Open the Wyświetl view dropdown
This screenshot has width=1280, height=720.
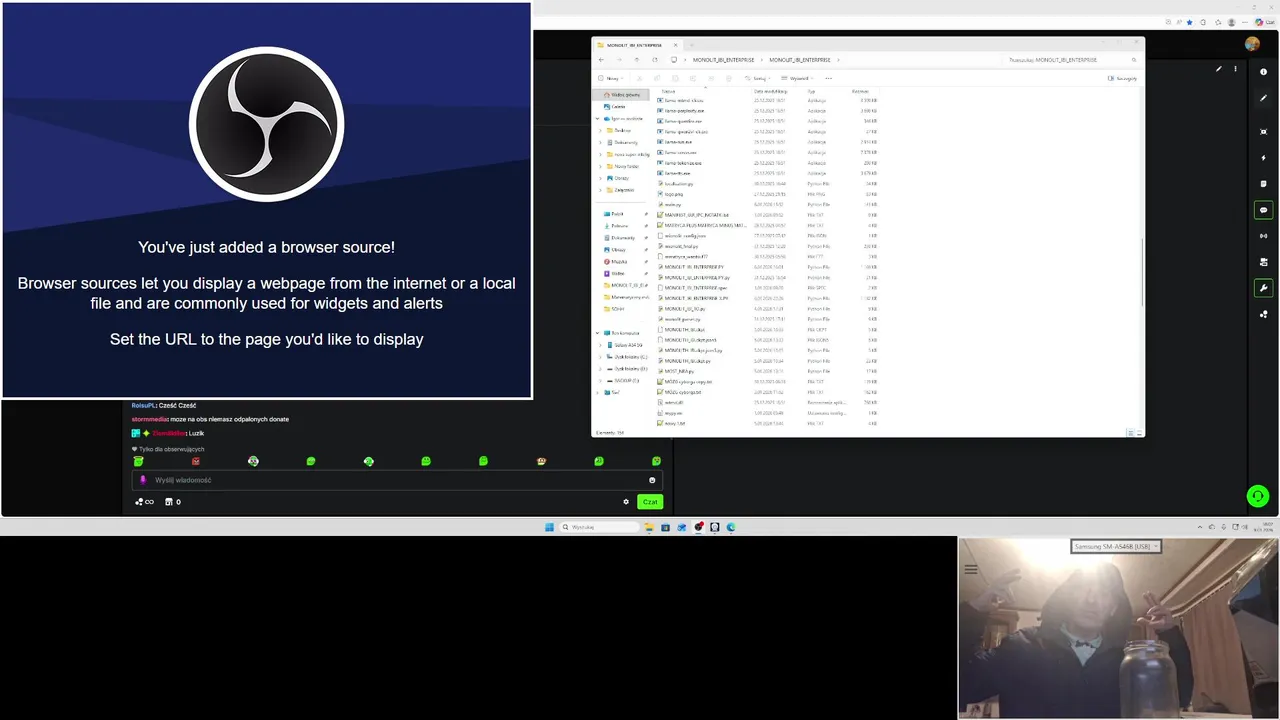pyautogui.click(x=799, y=78)
